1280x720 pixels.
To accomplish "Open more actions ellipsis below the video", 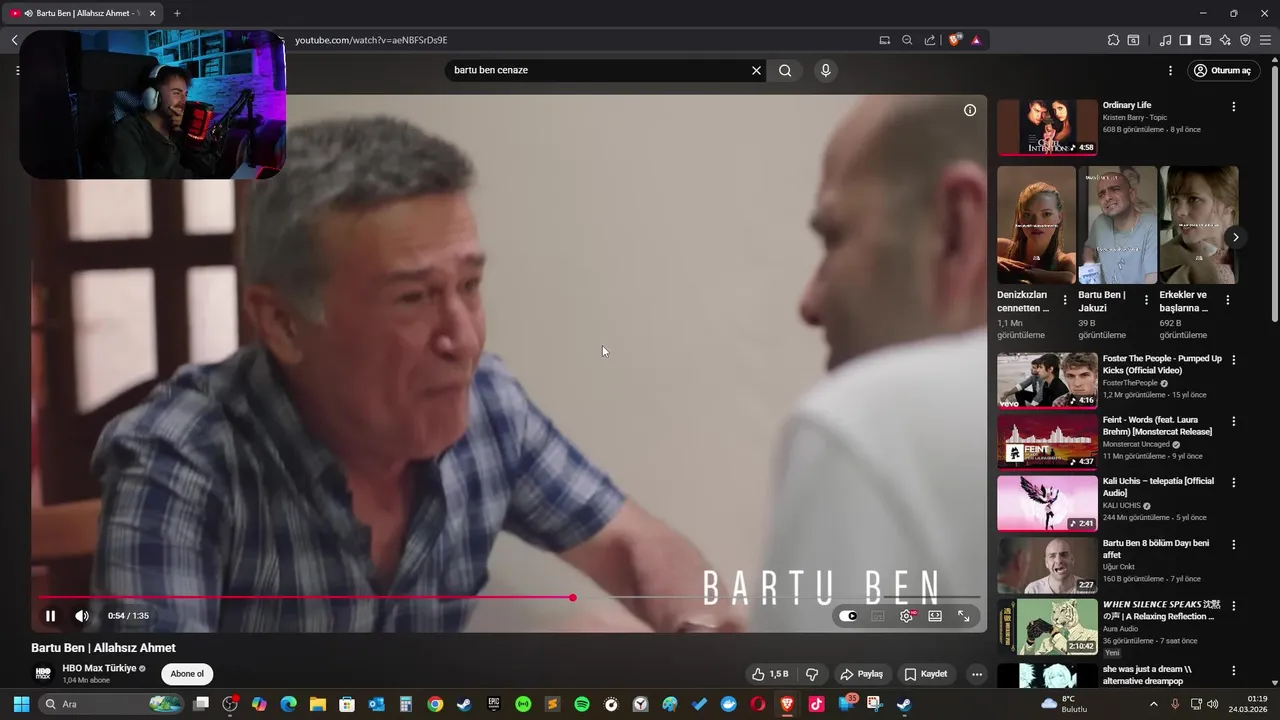I will tap(977, 674).
